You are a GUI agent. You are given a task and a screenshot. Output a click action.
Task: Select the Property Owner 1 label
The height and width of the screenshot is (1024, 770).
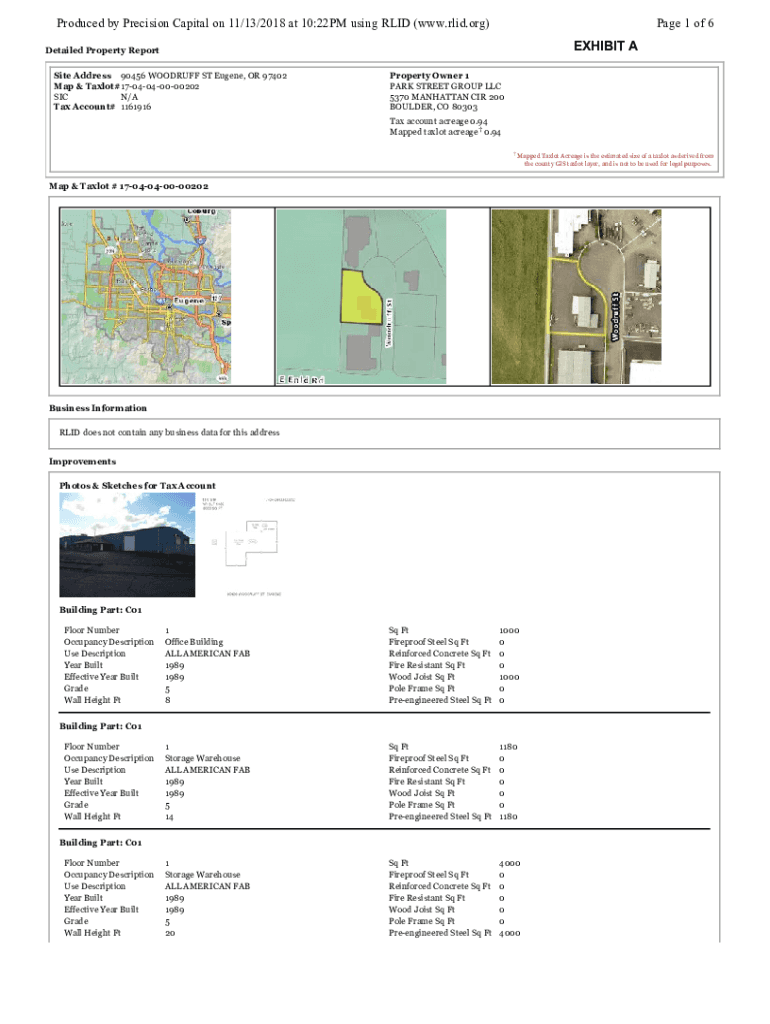(428, 76)
